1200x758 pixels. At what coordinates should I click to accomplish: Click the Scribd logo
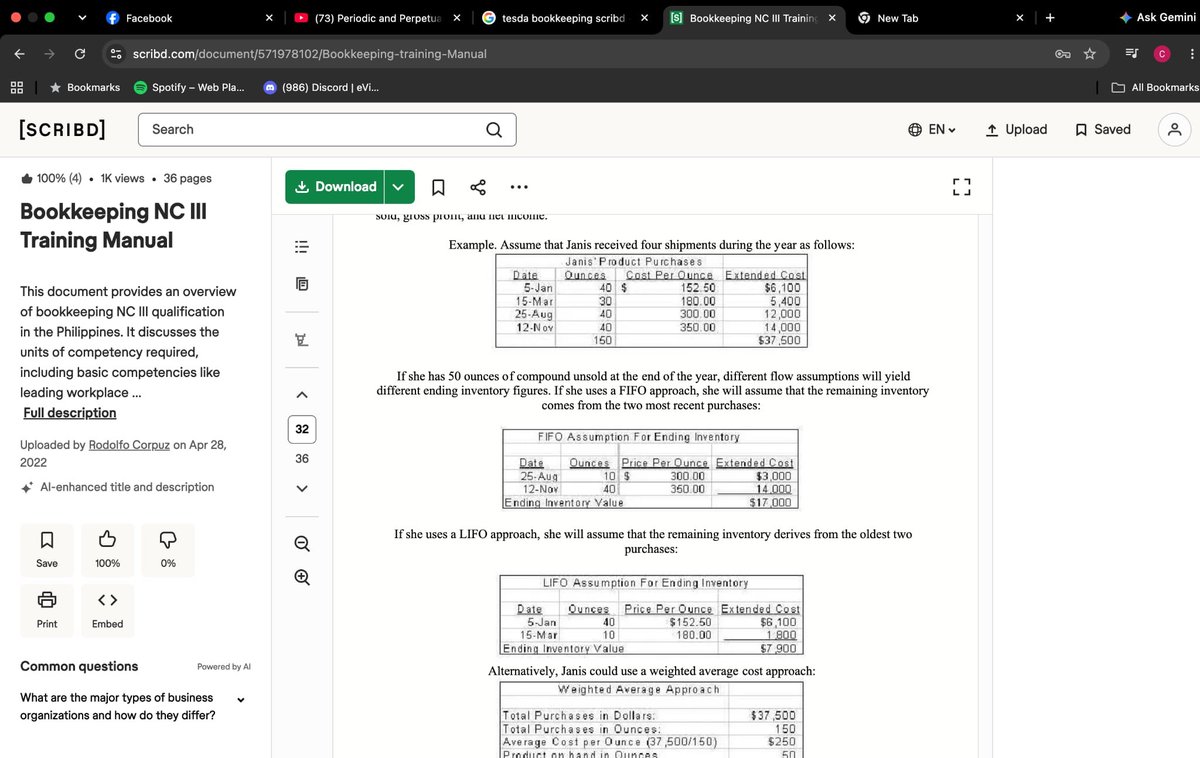pyautogui.click(x=62, y=129)
